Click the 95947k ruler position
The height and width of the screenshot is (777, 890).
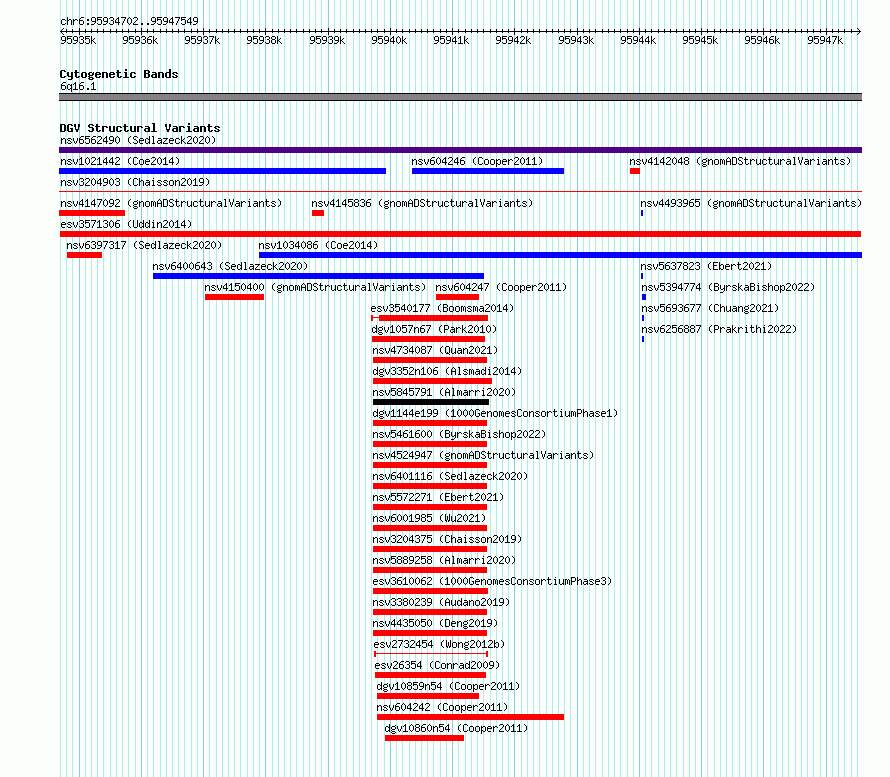click(825, 40)
